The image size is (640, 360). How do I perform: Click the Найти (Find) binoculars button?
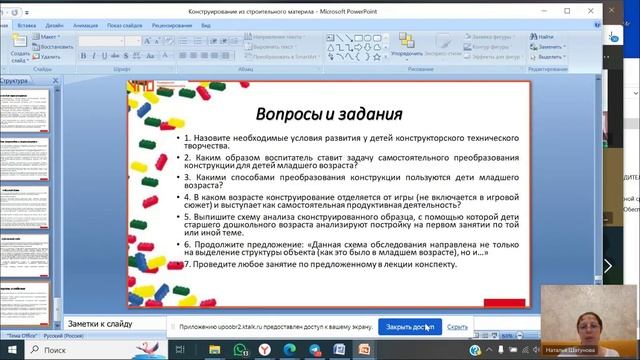[x=542, y=36]
